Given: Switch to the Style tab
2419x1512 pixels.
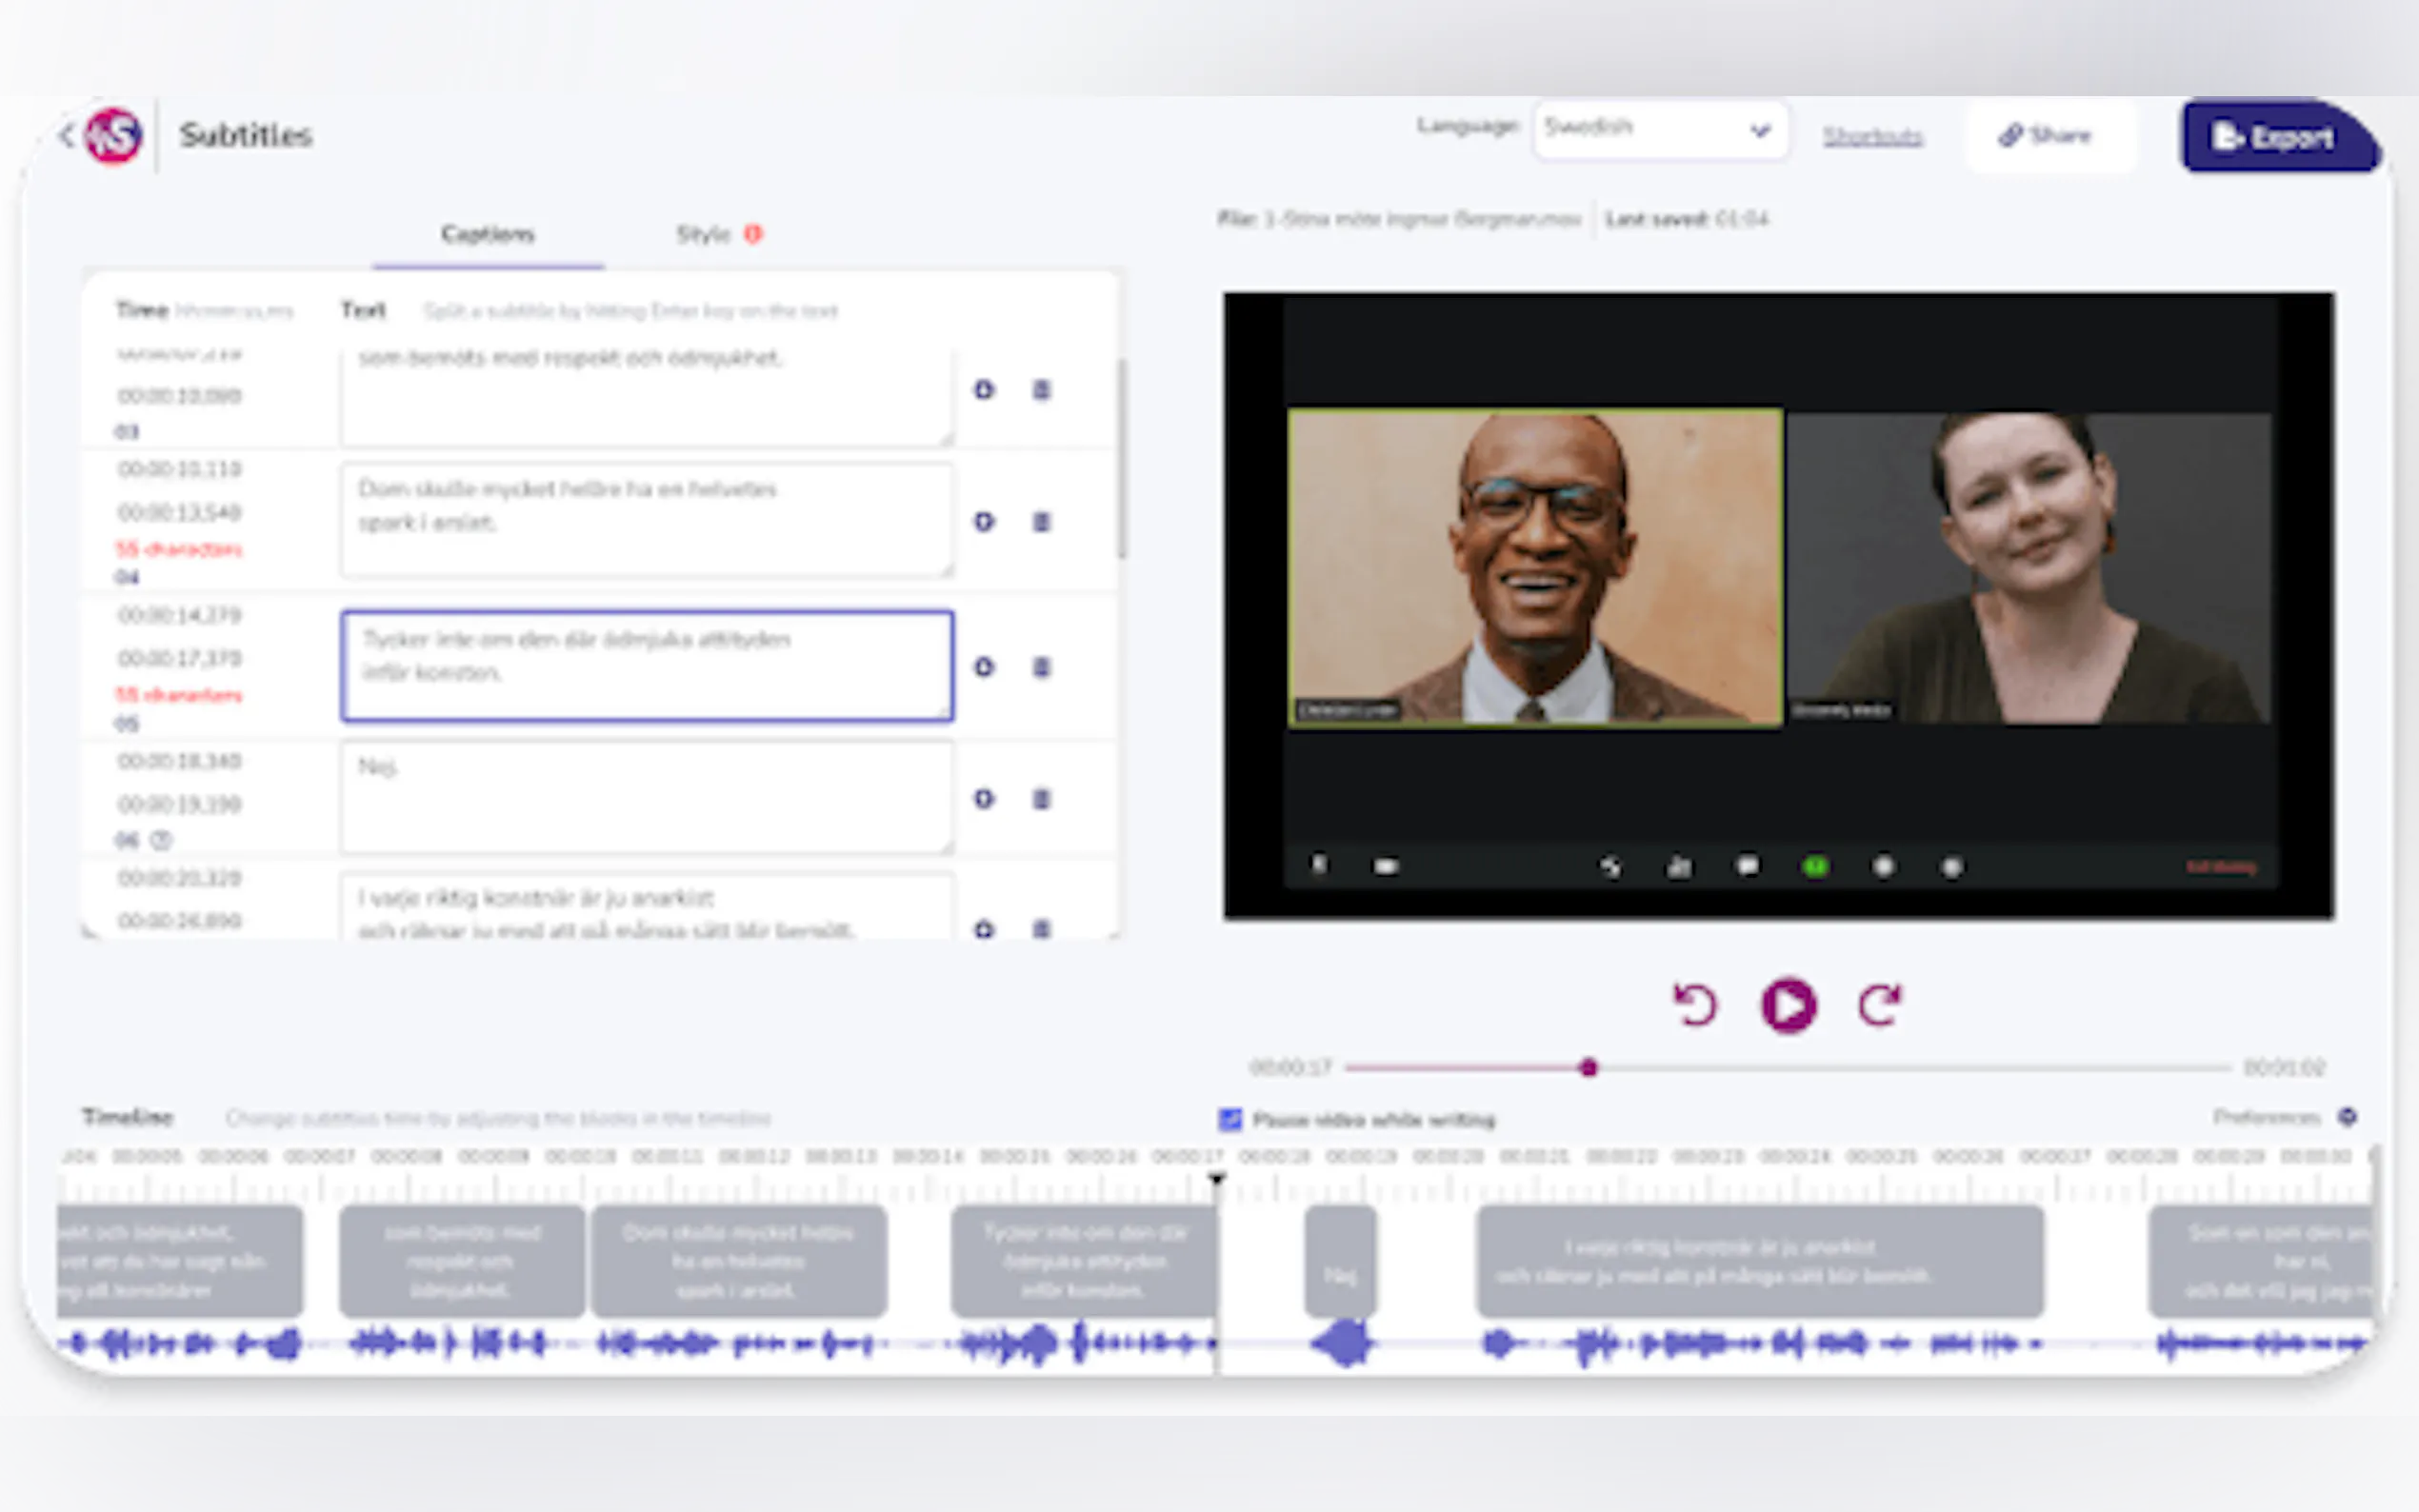Looking at the screenshot, I should click(x=704, y=234).
